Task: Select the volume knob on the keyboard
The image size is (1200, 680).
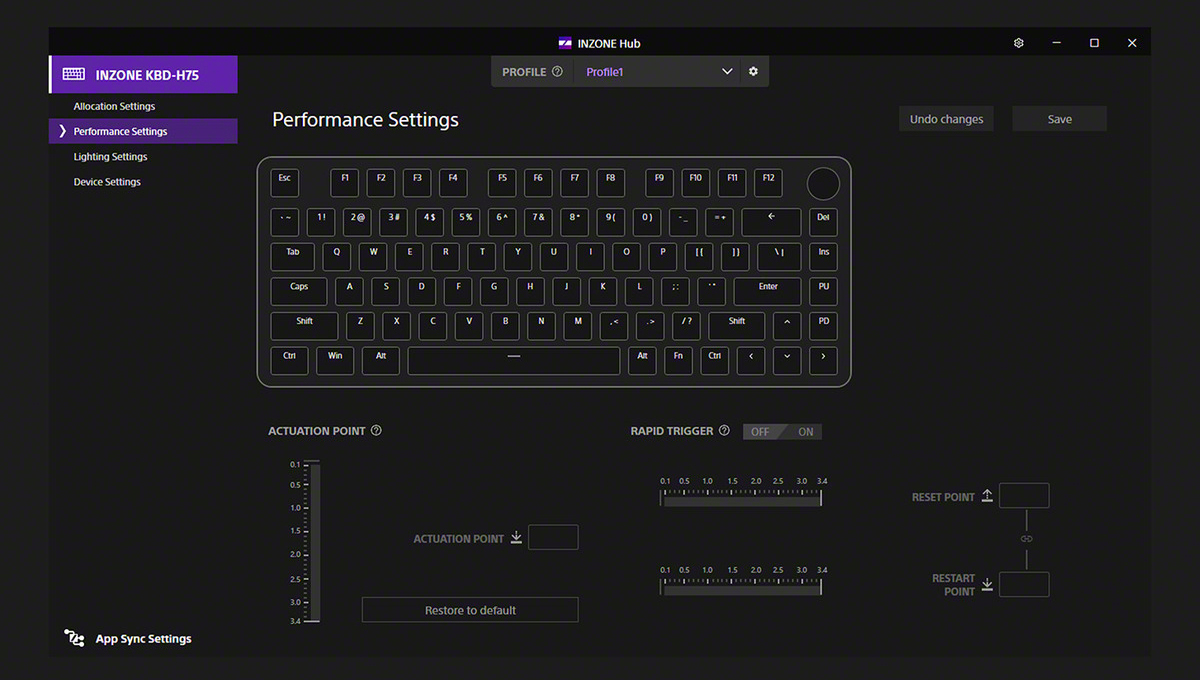Action: (x=823, y=184)
